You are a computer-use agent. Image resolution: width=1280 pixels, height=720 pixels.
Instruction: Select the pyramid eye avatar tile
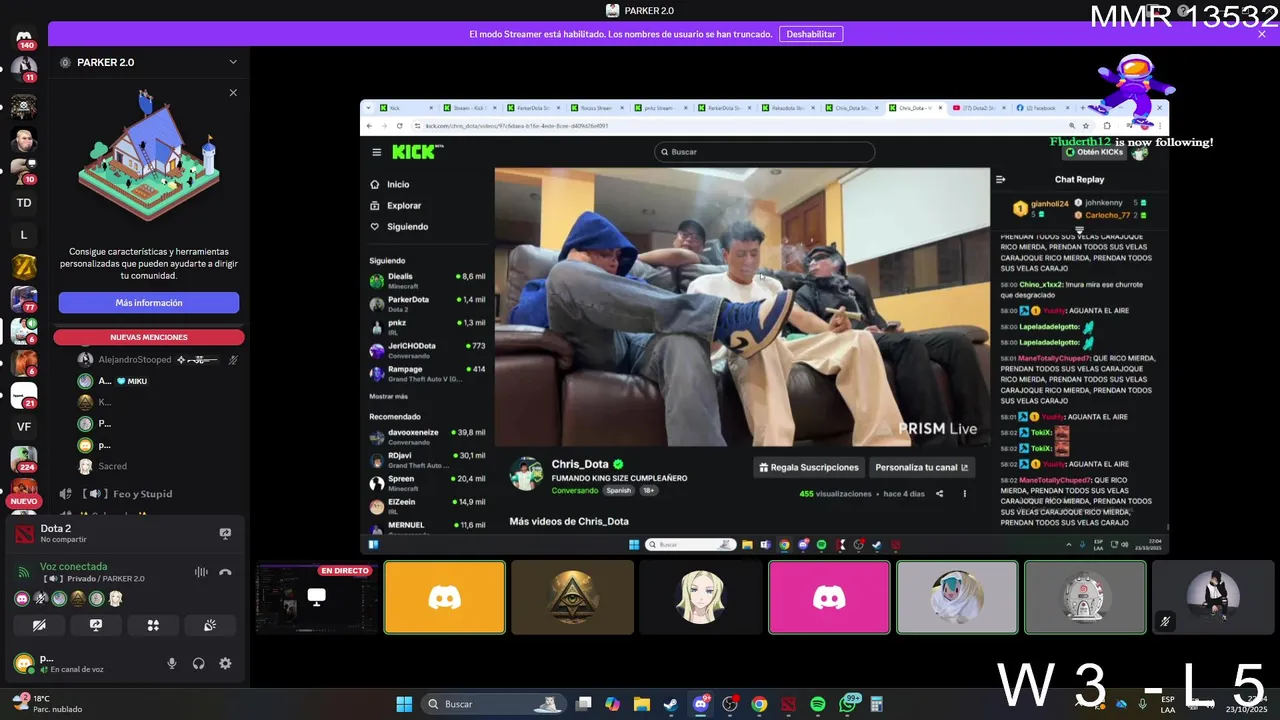(x=573, y=598)
